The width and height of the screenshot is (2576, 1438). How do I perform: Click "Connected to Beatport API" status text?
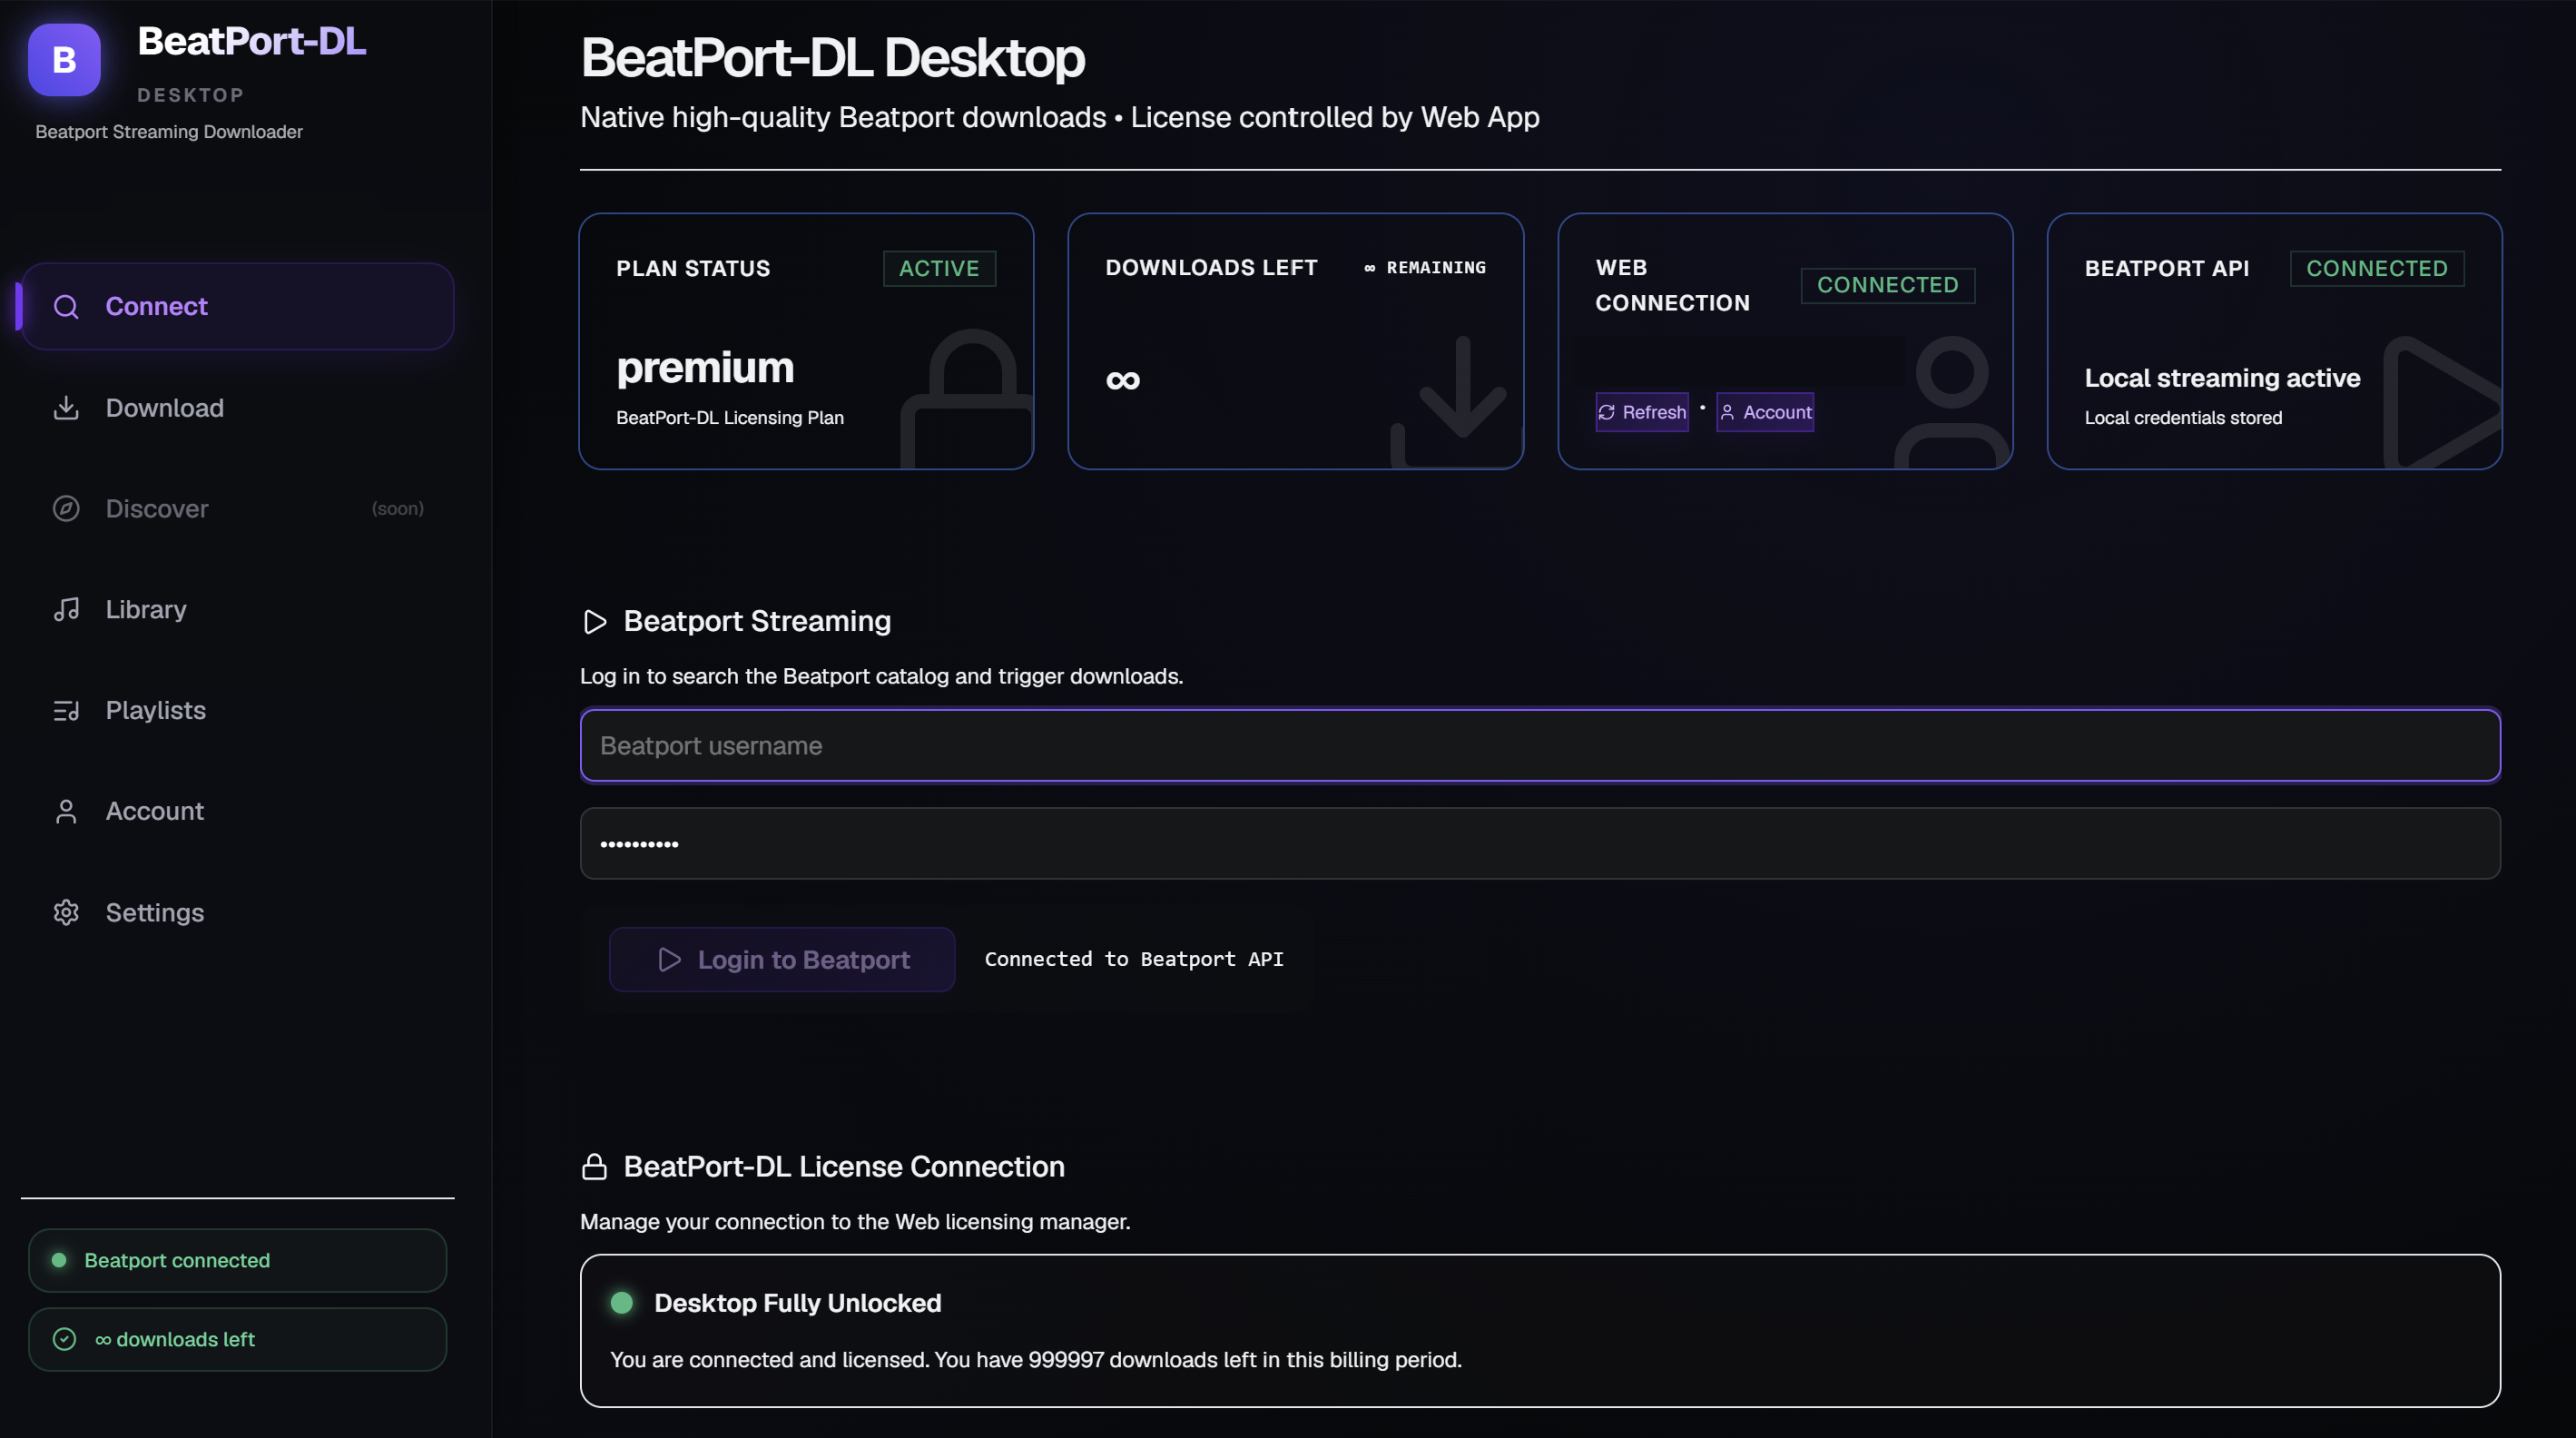click(1134, 959)
